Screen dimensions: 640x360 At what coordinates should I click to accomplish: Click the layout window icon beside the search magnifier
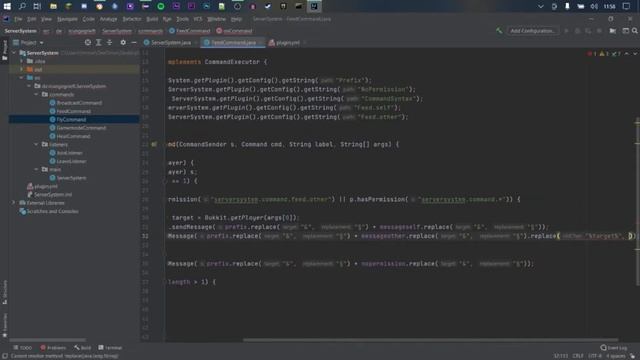(625, 31)
